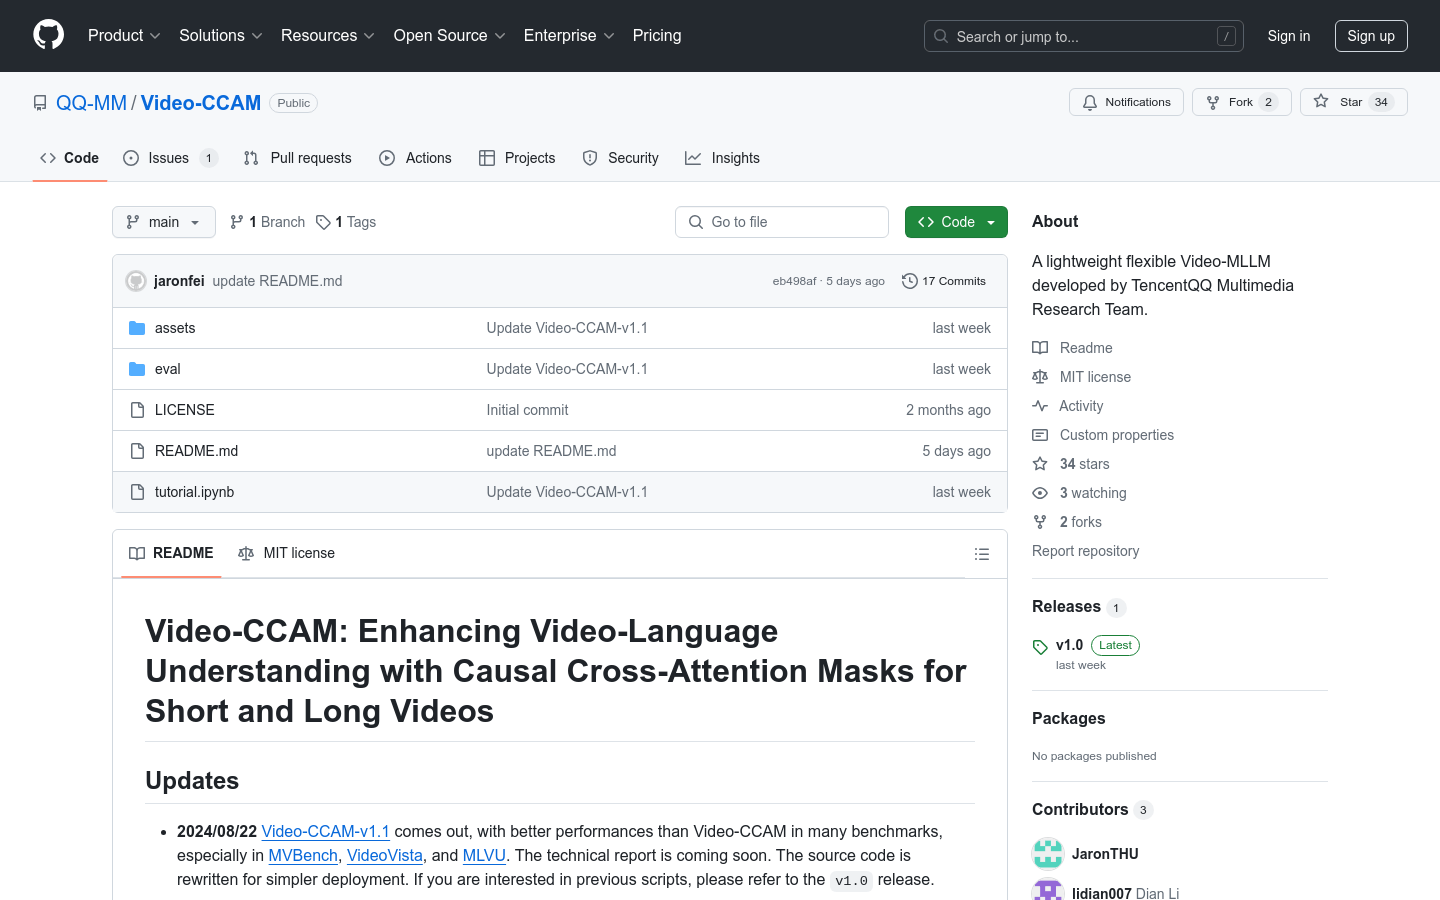This screenshot has width=1440, height=900.
Task: Expand the Enterprise menu
Action: coord(569,35)
